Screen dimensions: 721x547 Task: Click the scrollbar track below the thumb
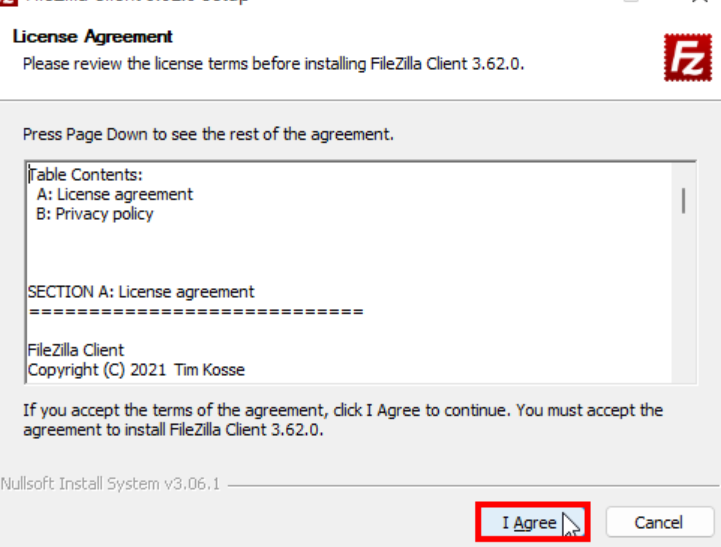coord(684,299)
